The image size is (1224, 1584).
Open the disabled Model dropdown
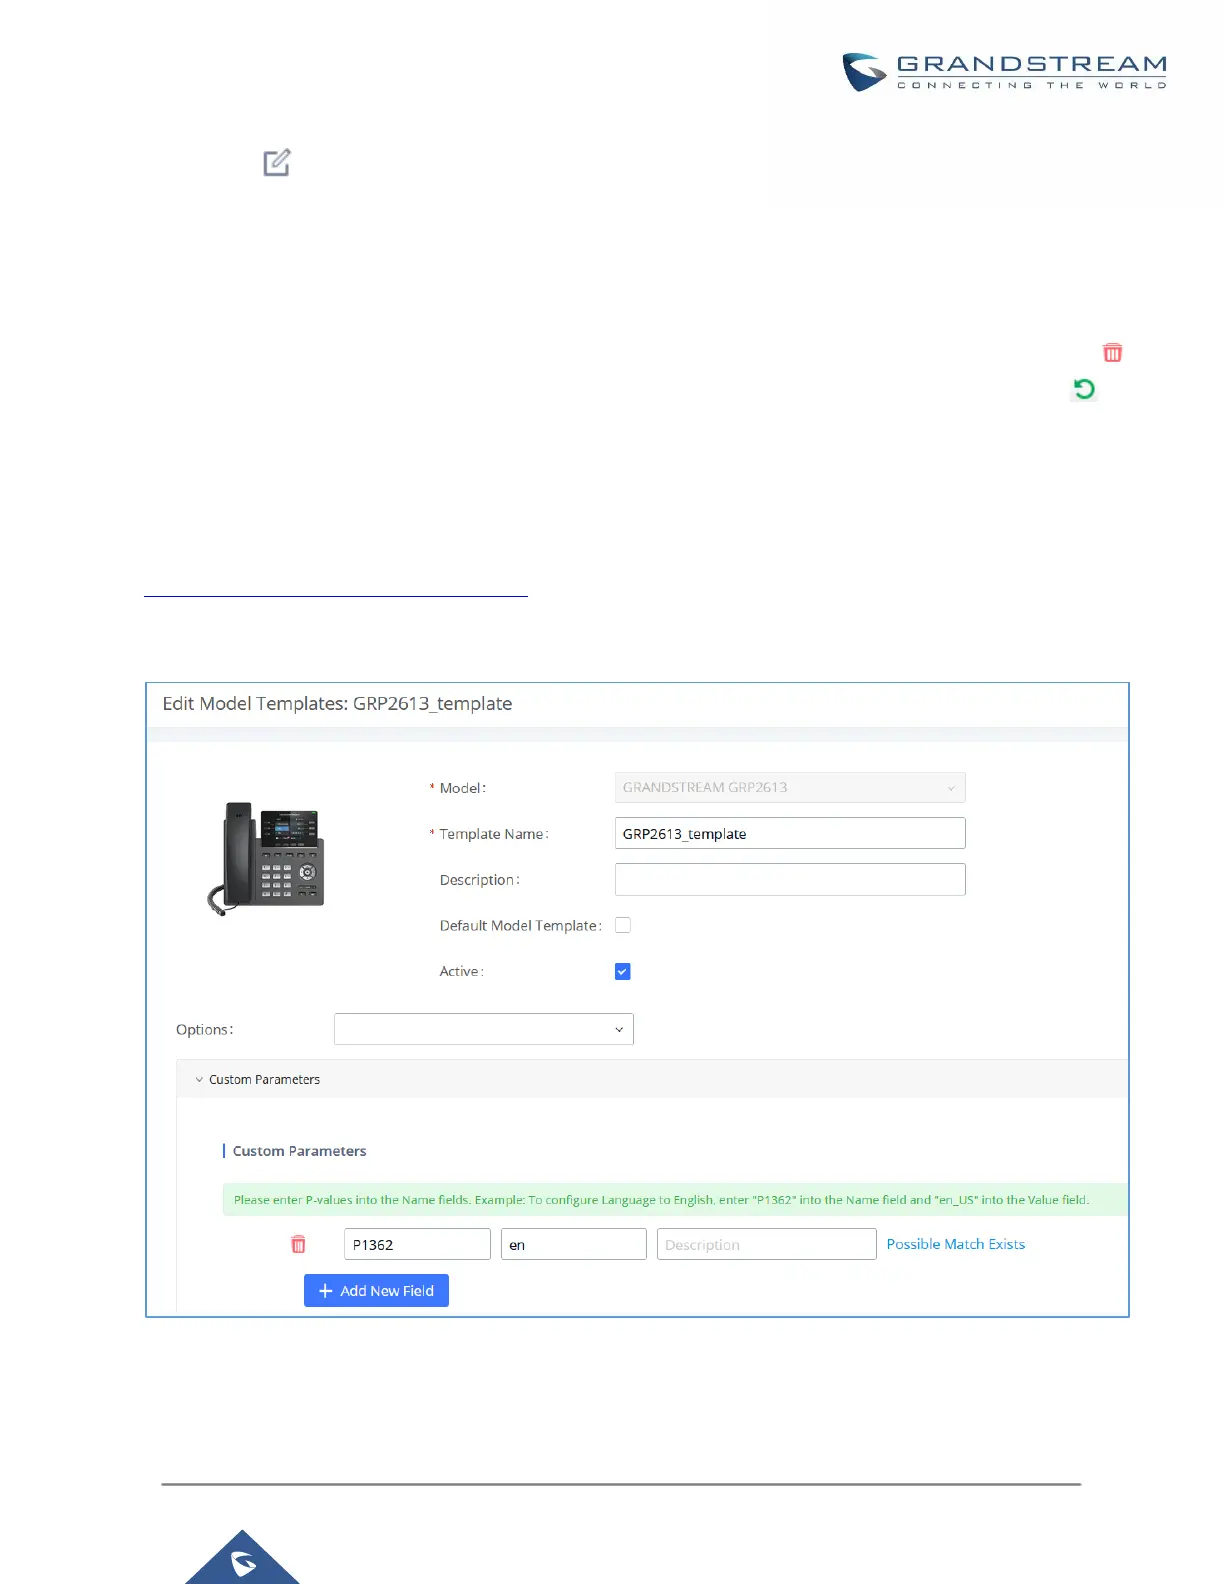[x=790, y=788]
